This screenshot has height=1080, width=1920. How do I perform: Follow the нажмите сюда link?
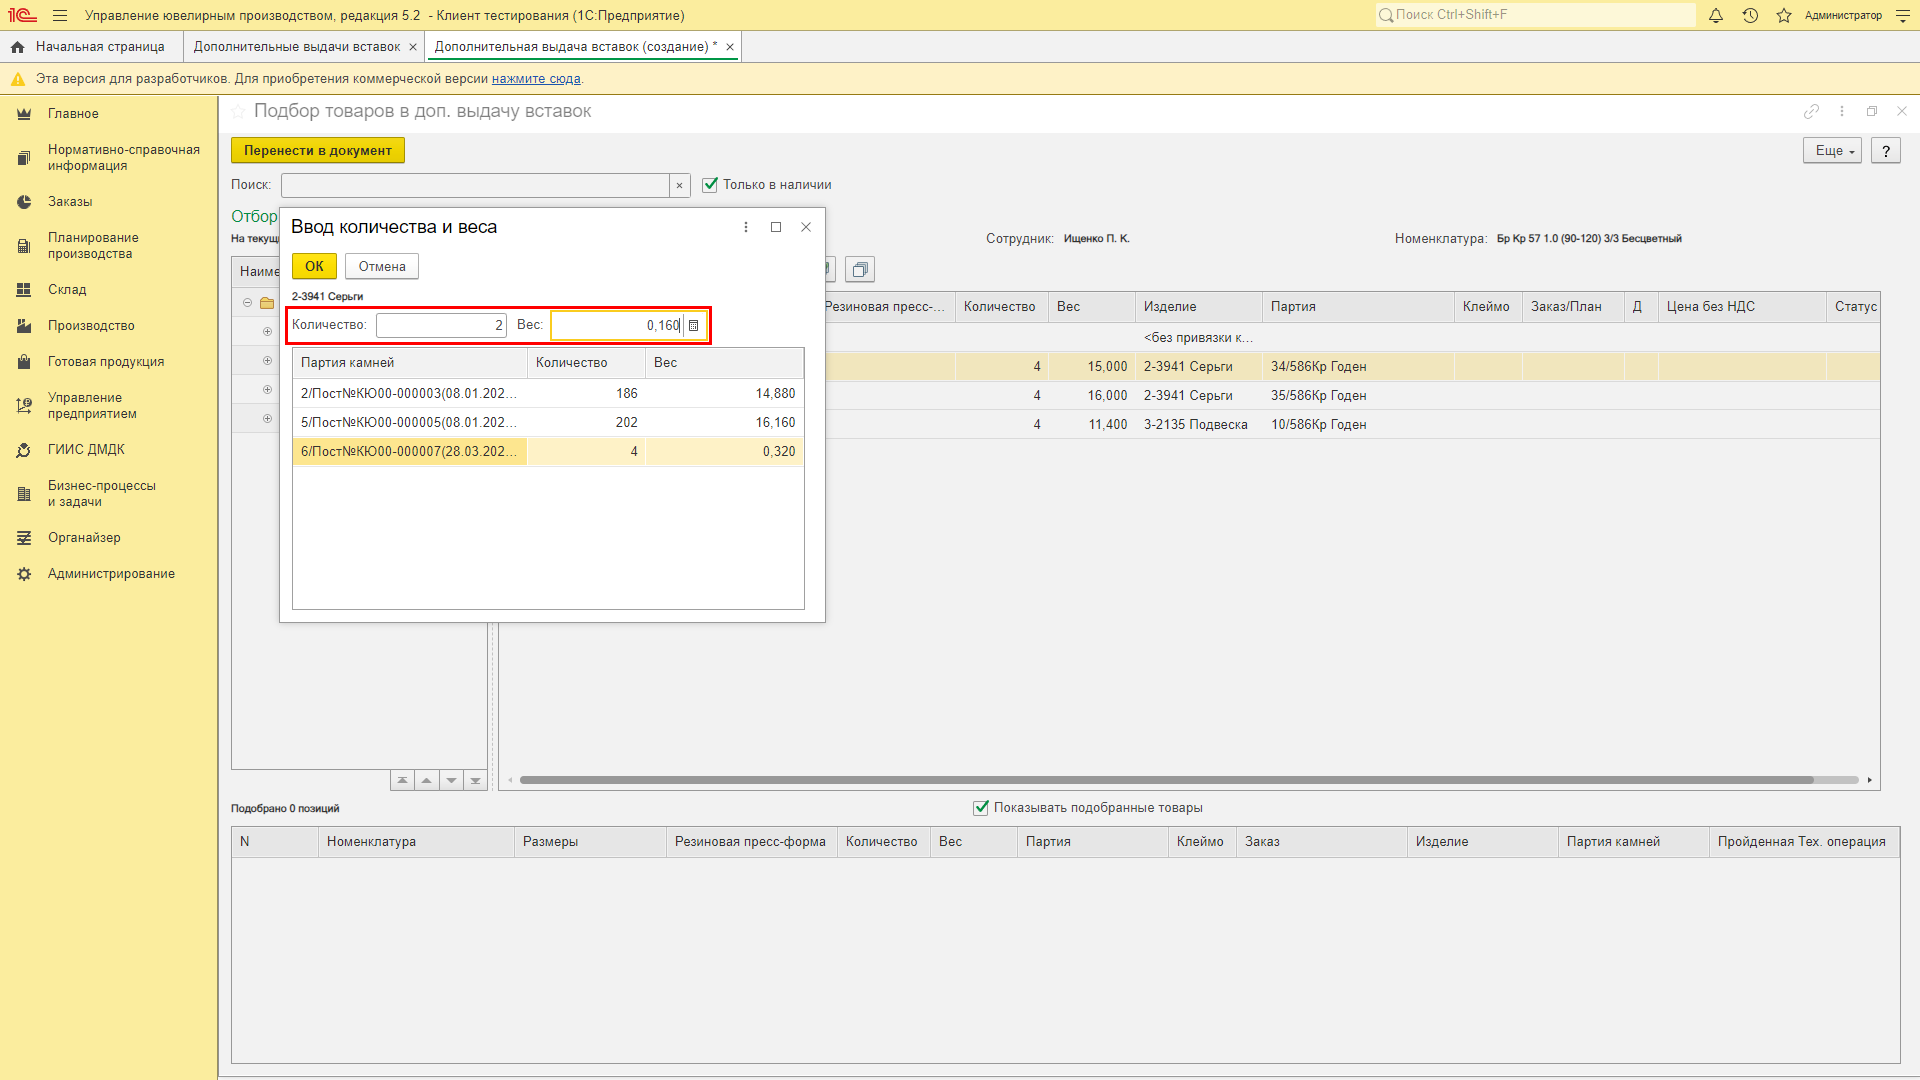(536, 79)
